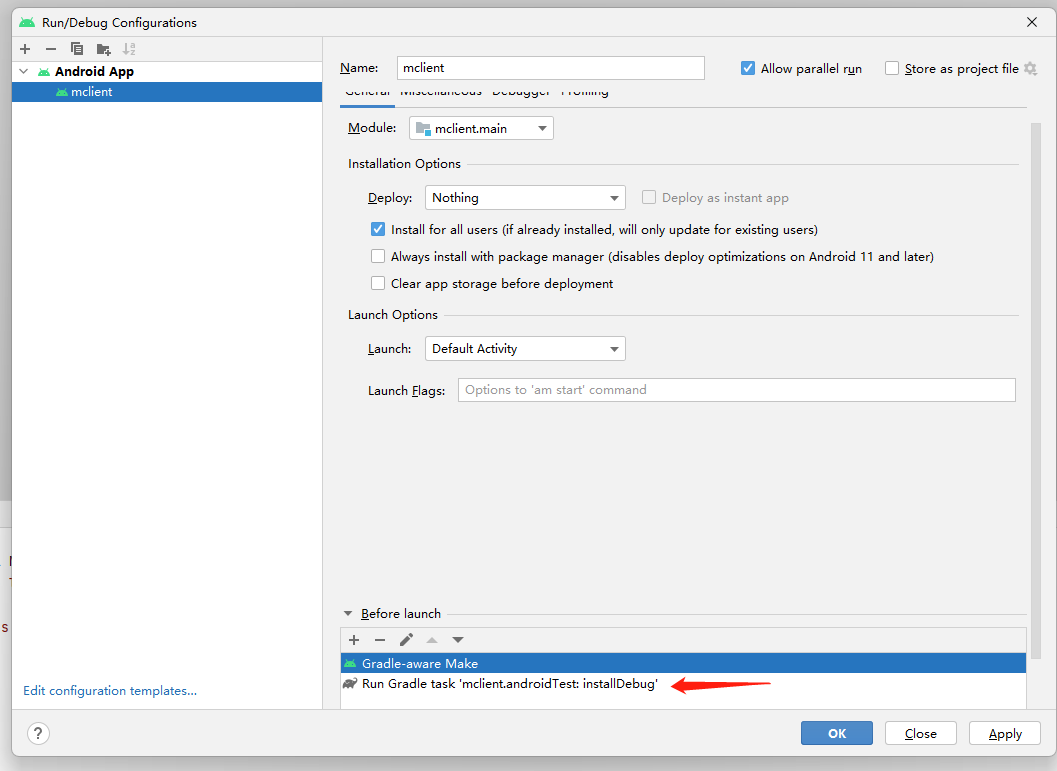1057x771 pixels.
Task: Remove the selected Before launch task
Action: point(380,640)
